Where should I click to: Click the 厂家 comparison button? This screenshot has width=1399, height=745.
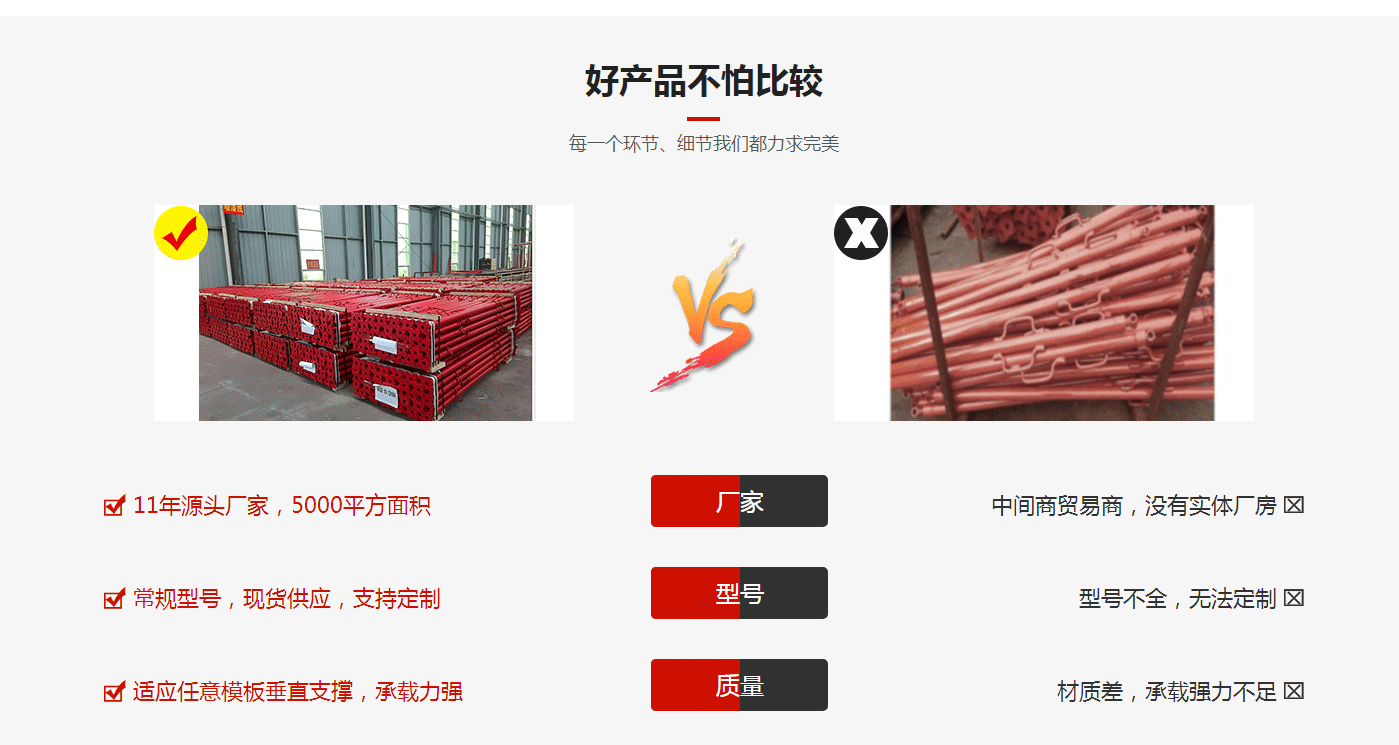pos(739,501)
